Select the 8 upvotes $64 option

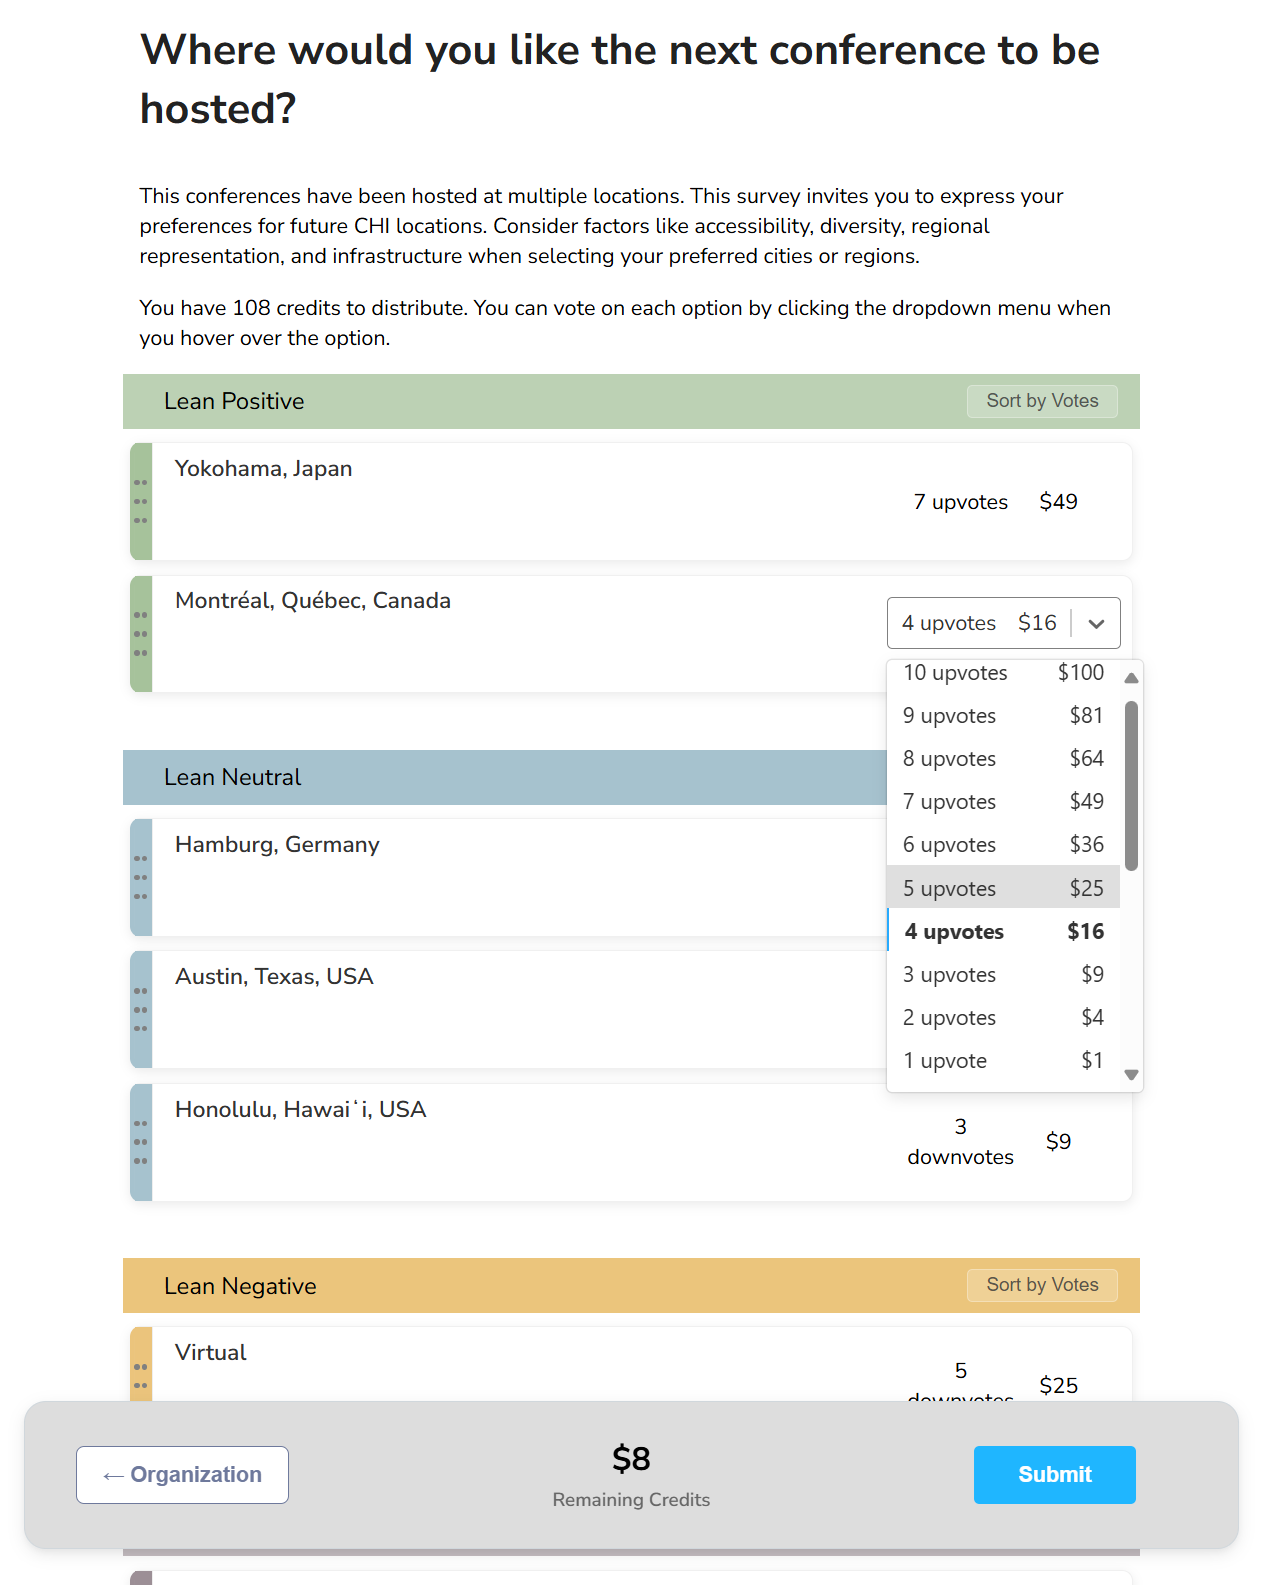pyautogui.click(x=1003, y=759)
